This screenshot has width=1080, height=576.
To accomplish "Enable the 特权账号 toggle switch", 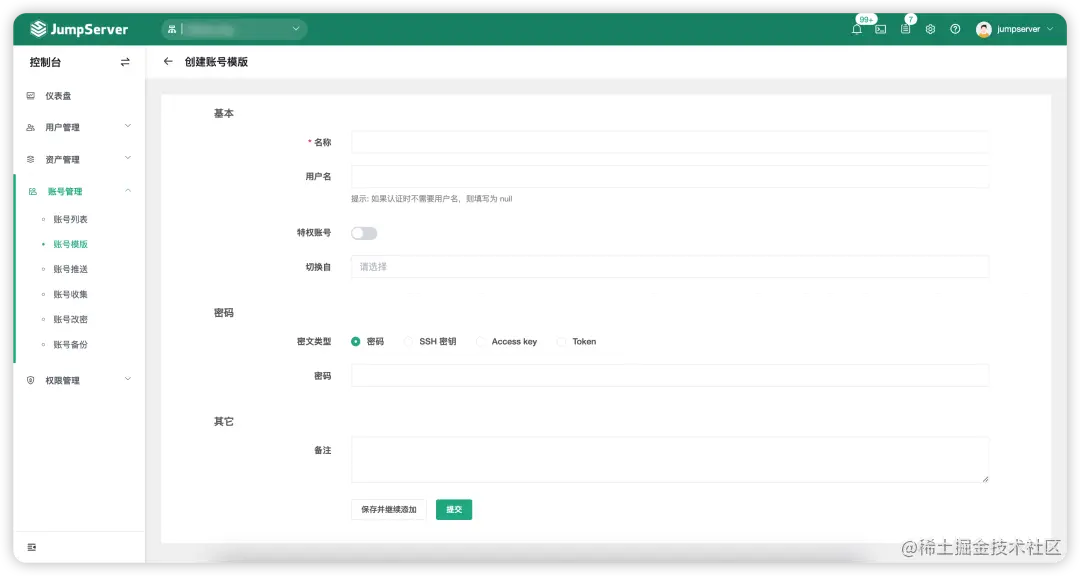I will point(364,232).
